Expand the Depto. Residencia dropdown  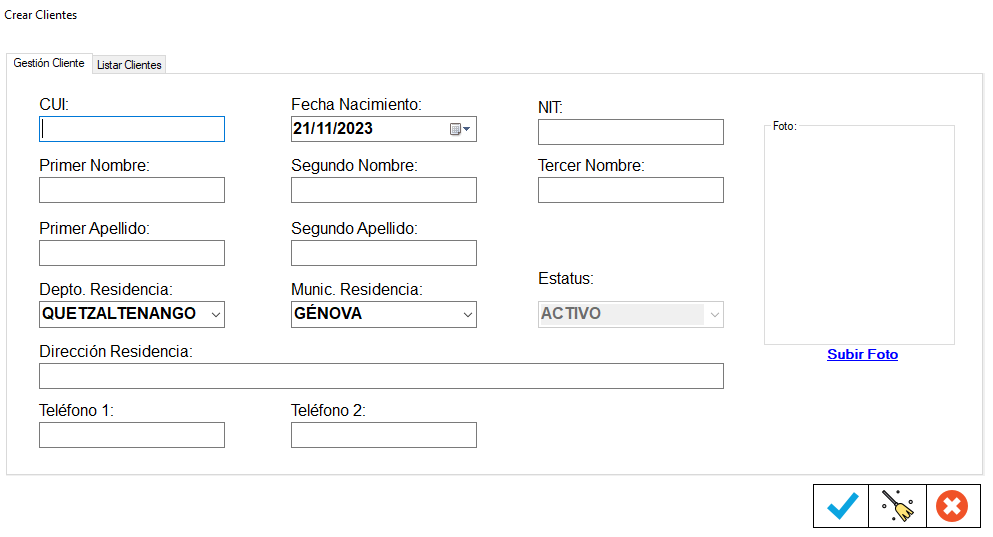point(216,314)
